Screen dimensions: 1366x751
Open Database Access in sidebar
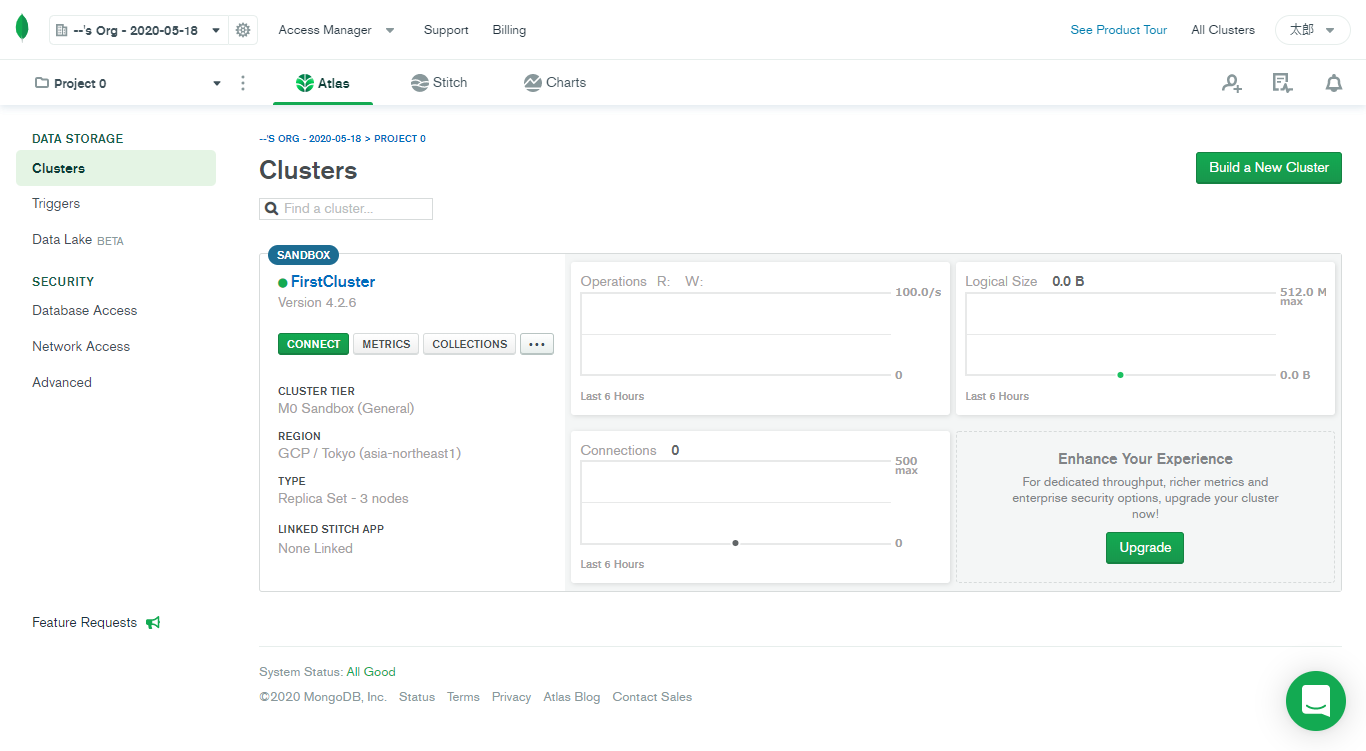[85, 310]
